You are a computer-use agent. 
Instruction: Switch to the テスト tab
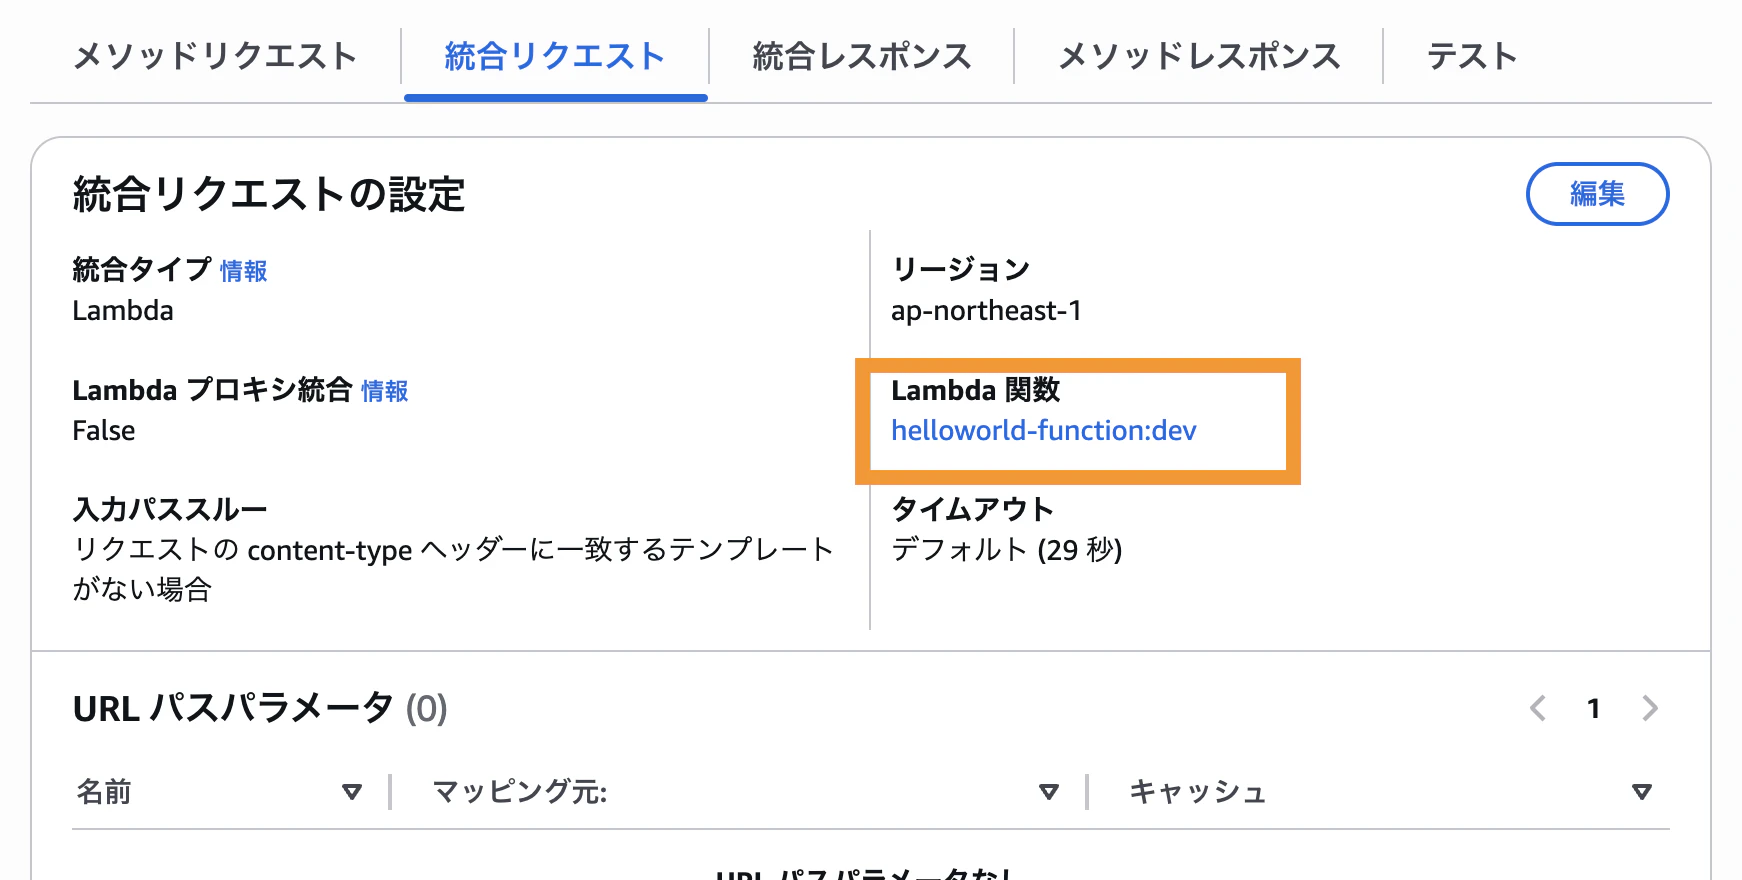(x=1471, y=56)
